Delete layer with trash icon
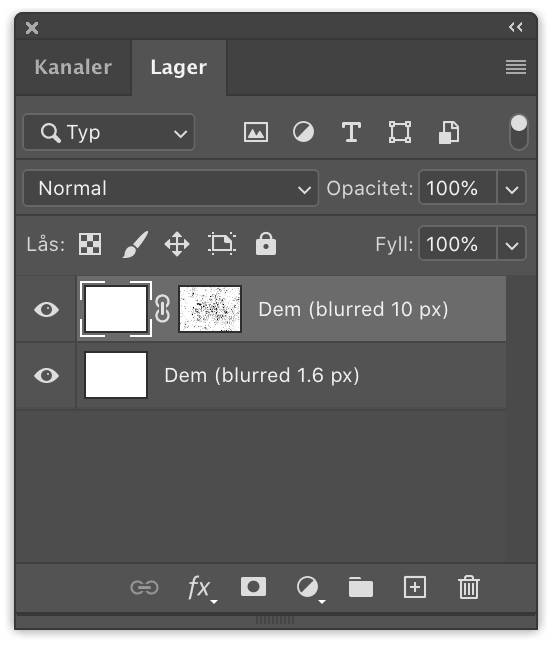Screen dimensions: 556x646 click(x=469, y=587)
